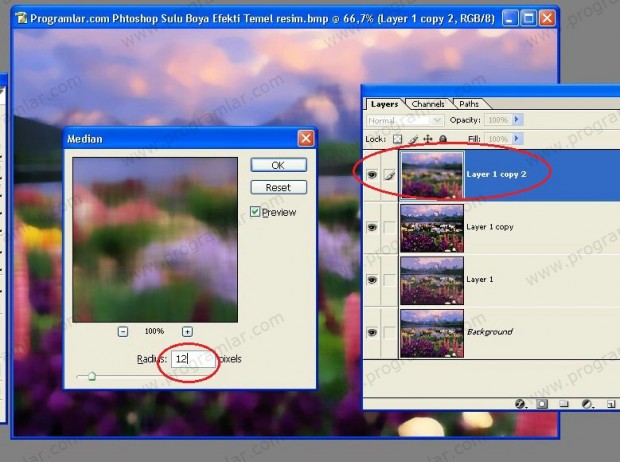
Task: Hide the Layer 1 copy 2 layer
Action: [372, 174]
